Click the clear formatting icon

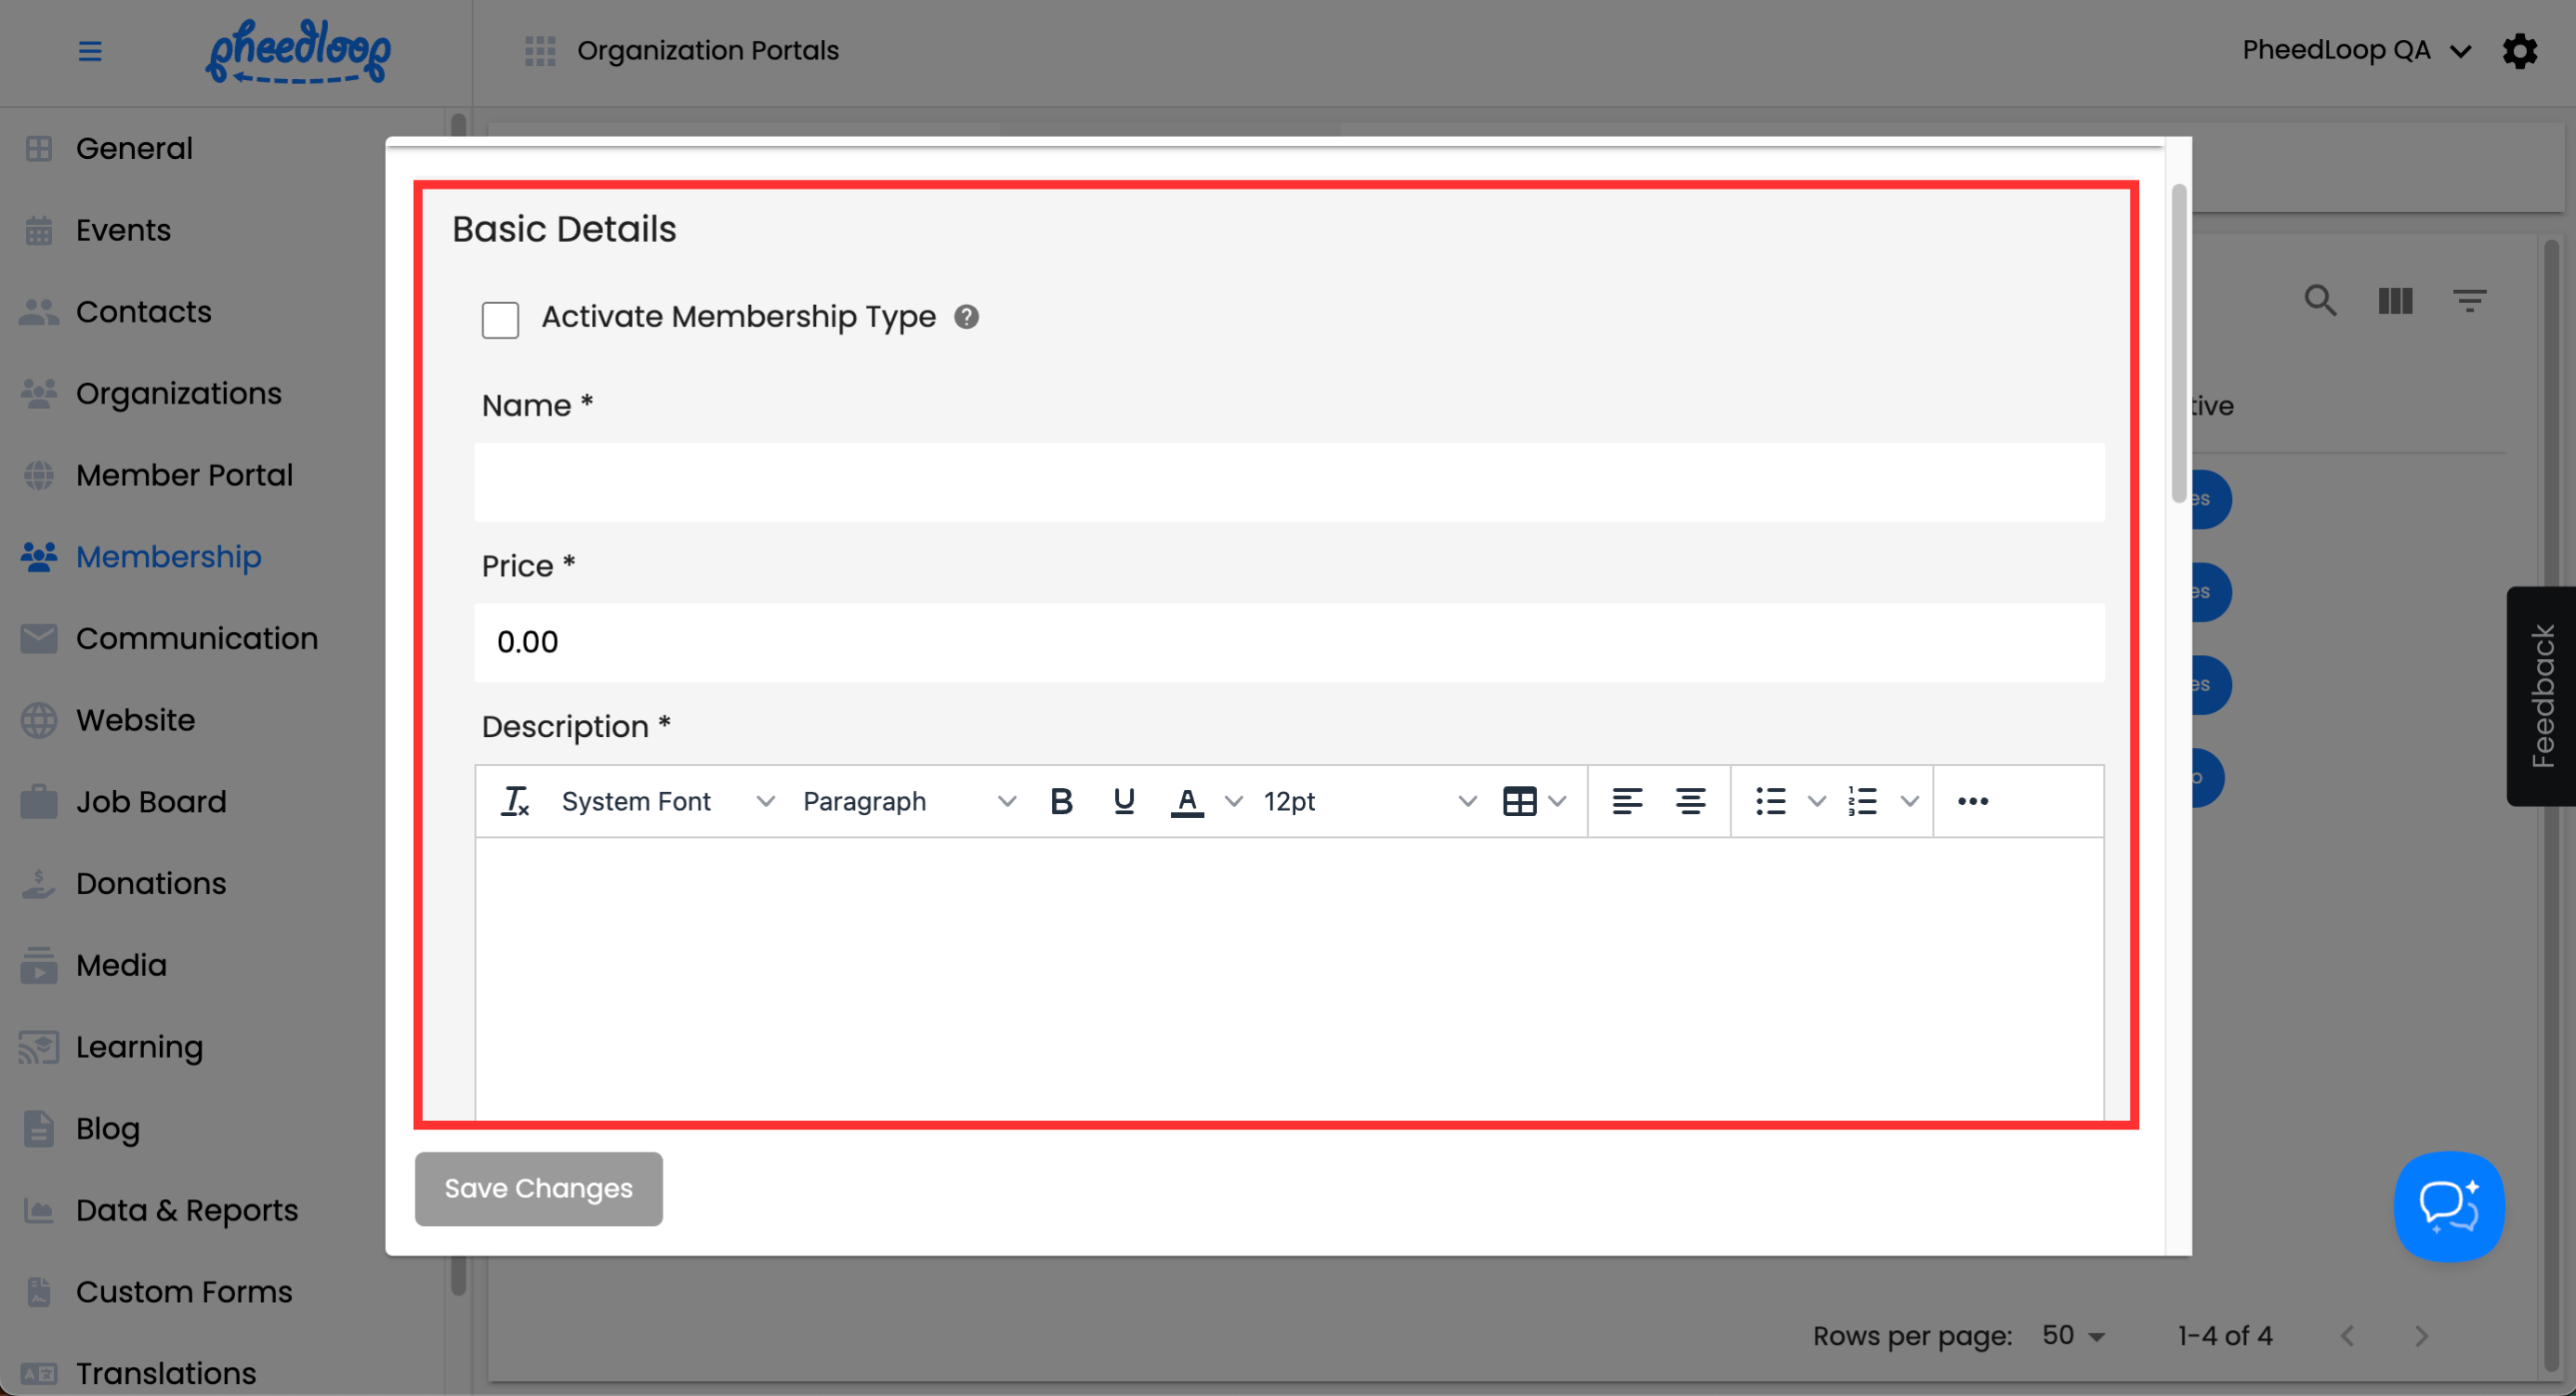click(515, 801)
